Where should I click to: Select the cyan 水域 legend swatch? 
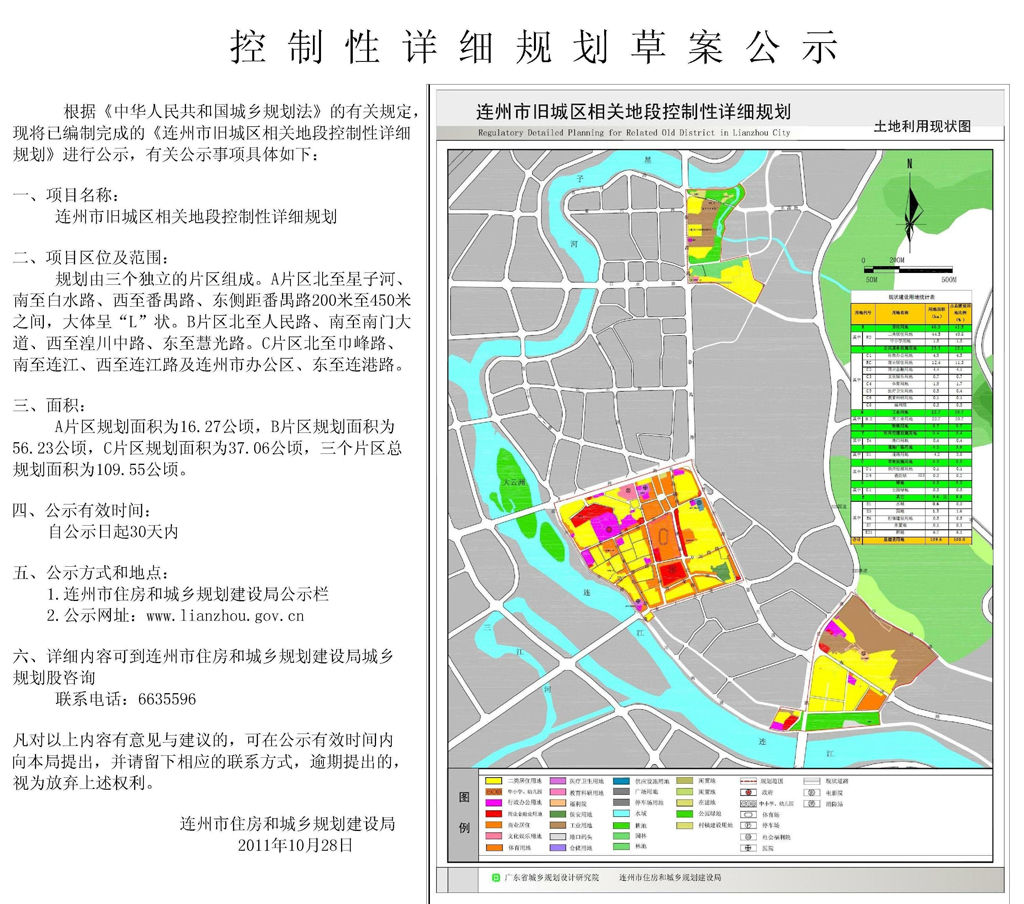click(x=621, y=813)
